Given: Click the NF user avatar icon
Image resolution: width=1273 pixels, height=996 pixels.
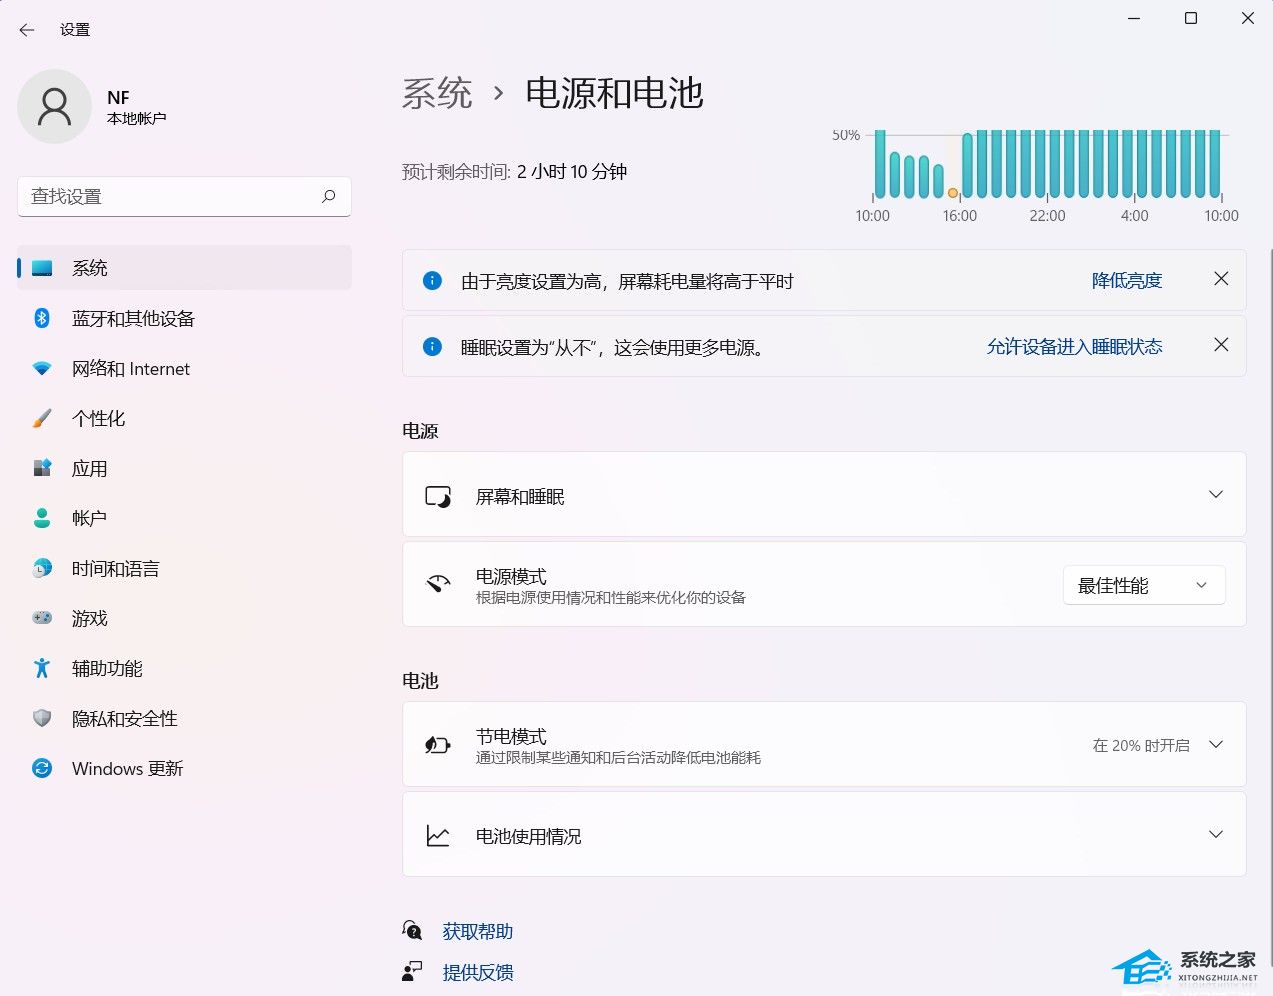Looking at the screenshot, I should pos(55,106).
